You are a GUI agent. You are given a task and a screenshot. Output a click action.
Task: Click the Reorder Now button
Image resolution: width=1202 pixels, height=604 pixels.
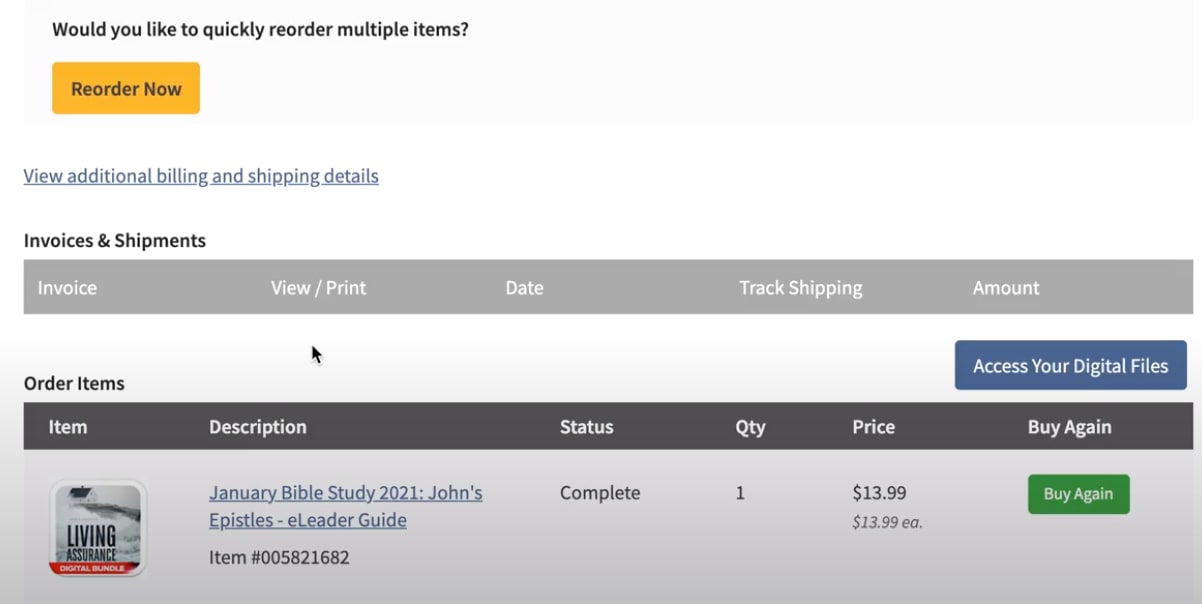pos(126,88)
